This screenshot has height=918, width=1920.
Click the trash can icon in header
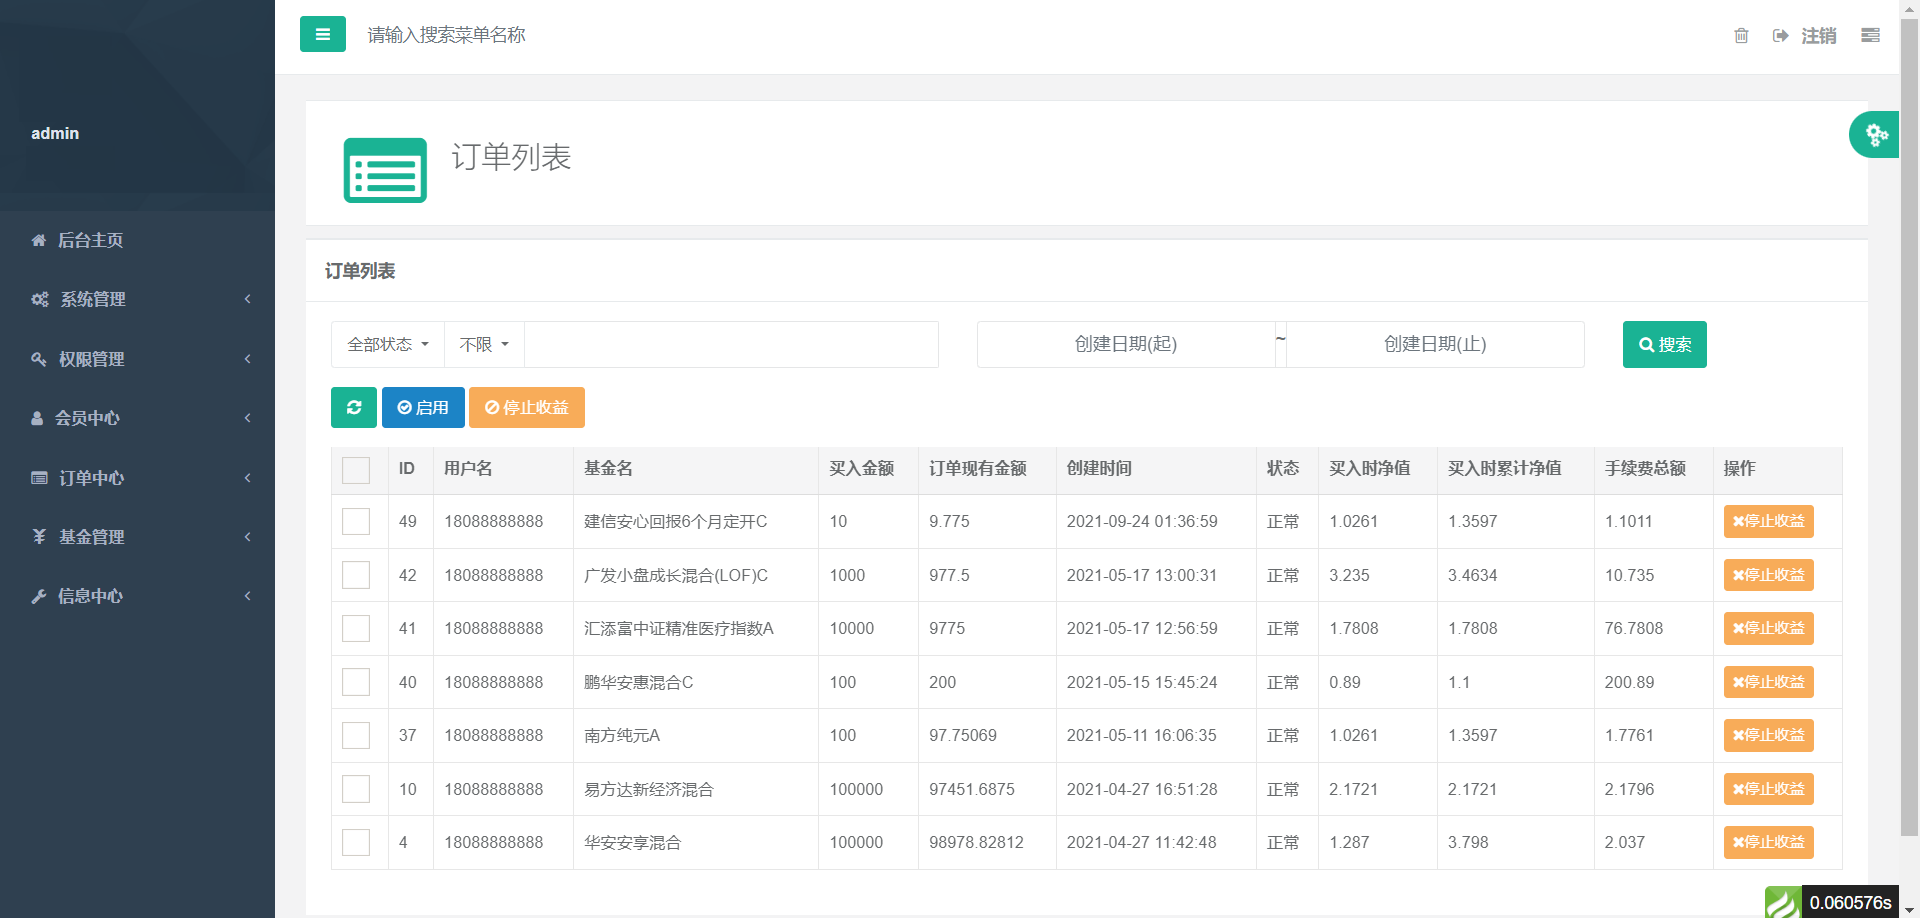1741,36
